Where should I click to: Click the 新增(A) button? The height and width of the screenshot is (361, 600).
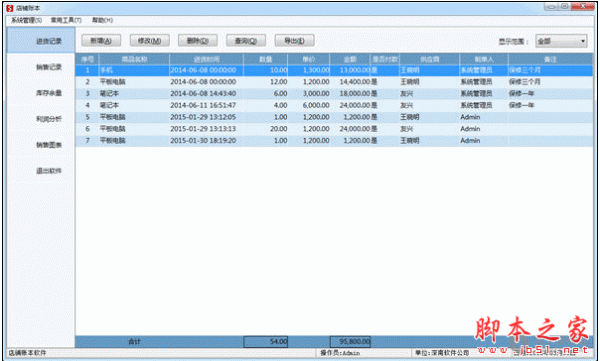(x=101, y=41)
